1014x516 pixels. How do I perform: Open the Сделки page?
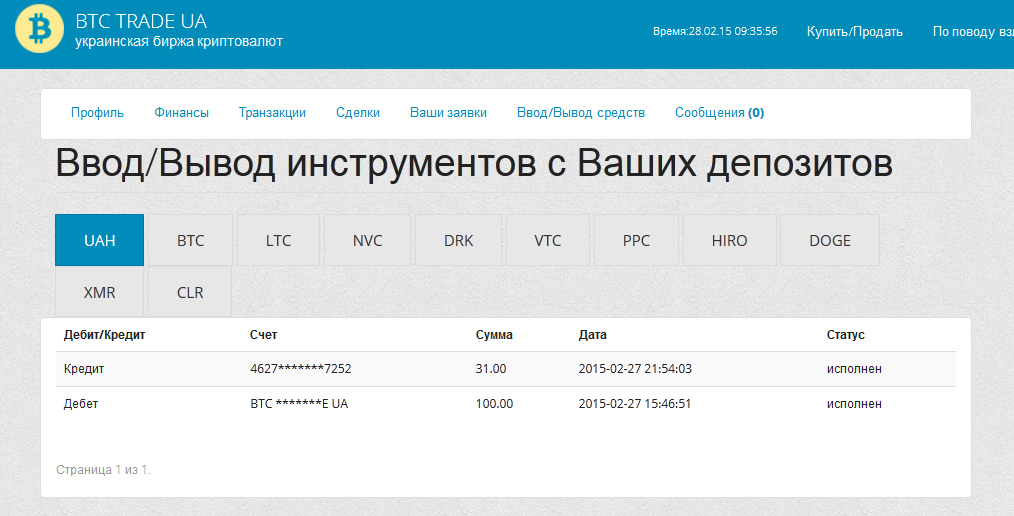click(358, 113)
